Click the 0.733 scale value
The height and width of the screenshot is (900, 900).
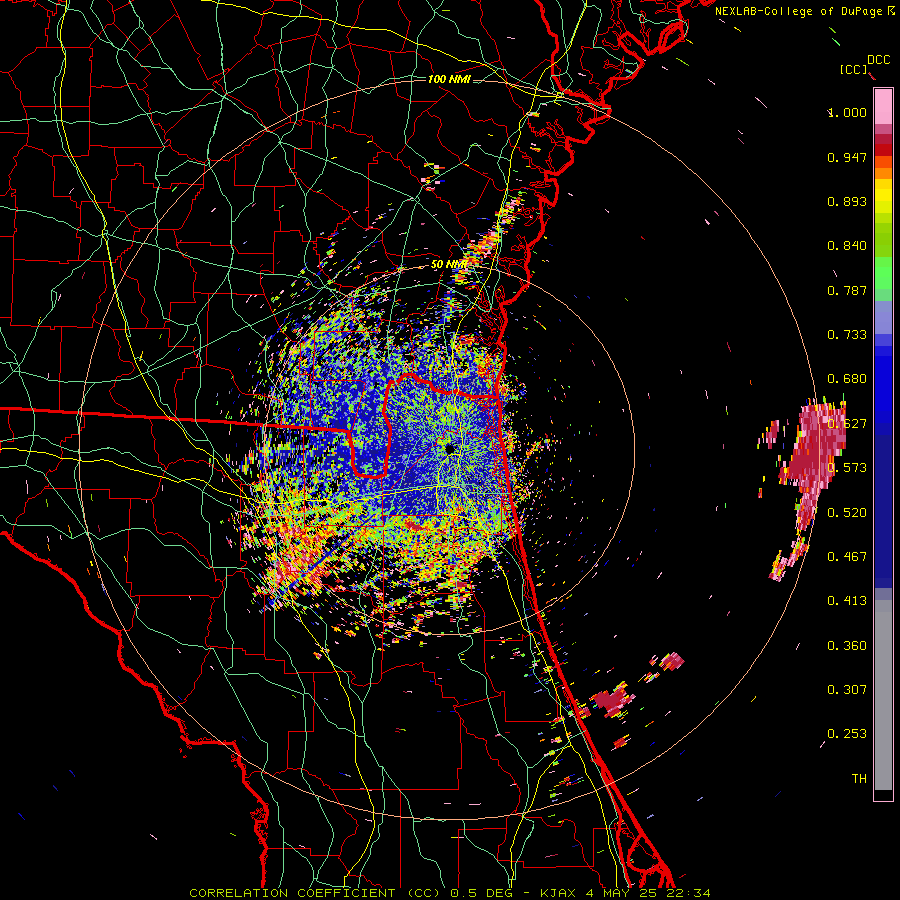click(x=847, y=335)
